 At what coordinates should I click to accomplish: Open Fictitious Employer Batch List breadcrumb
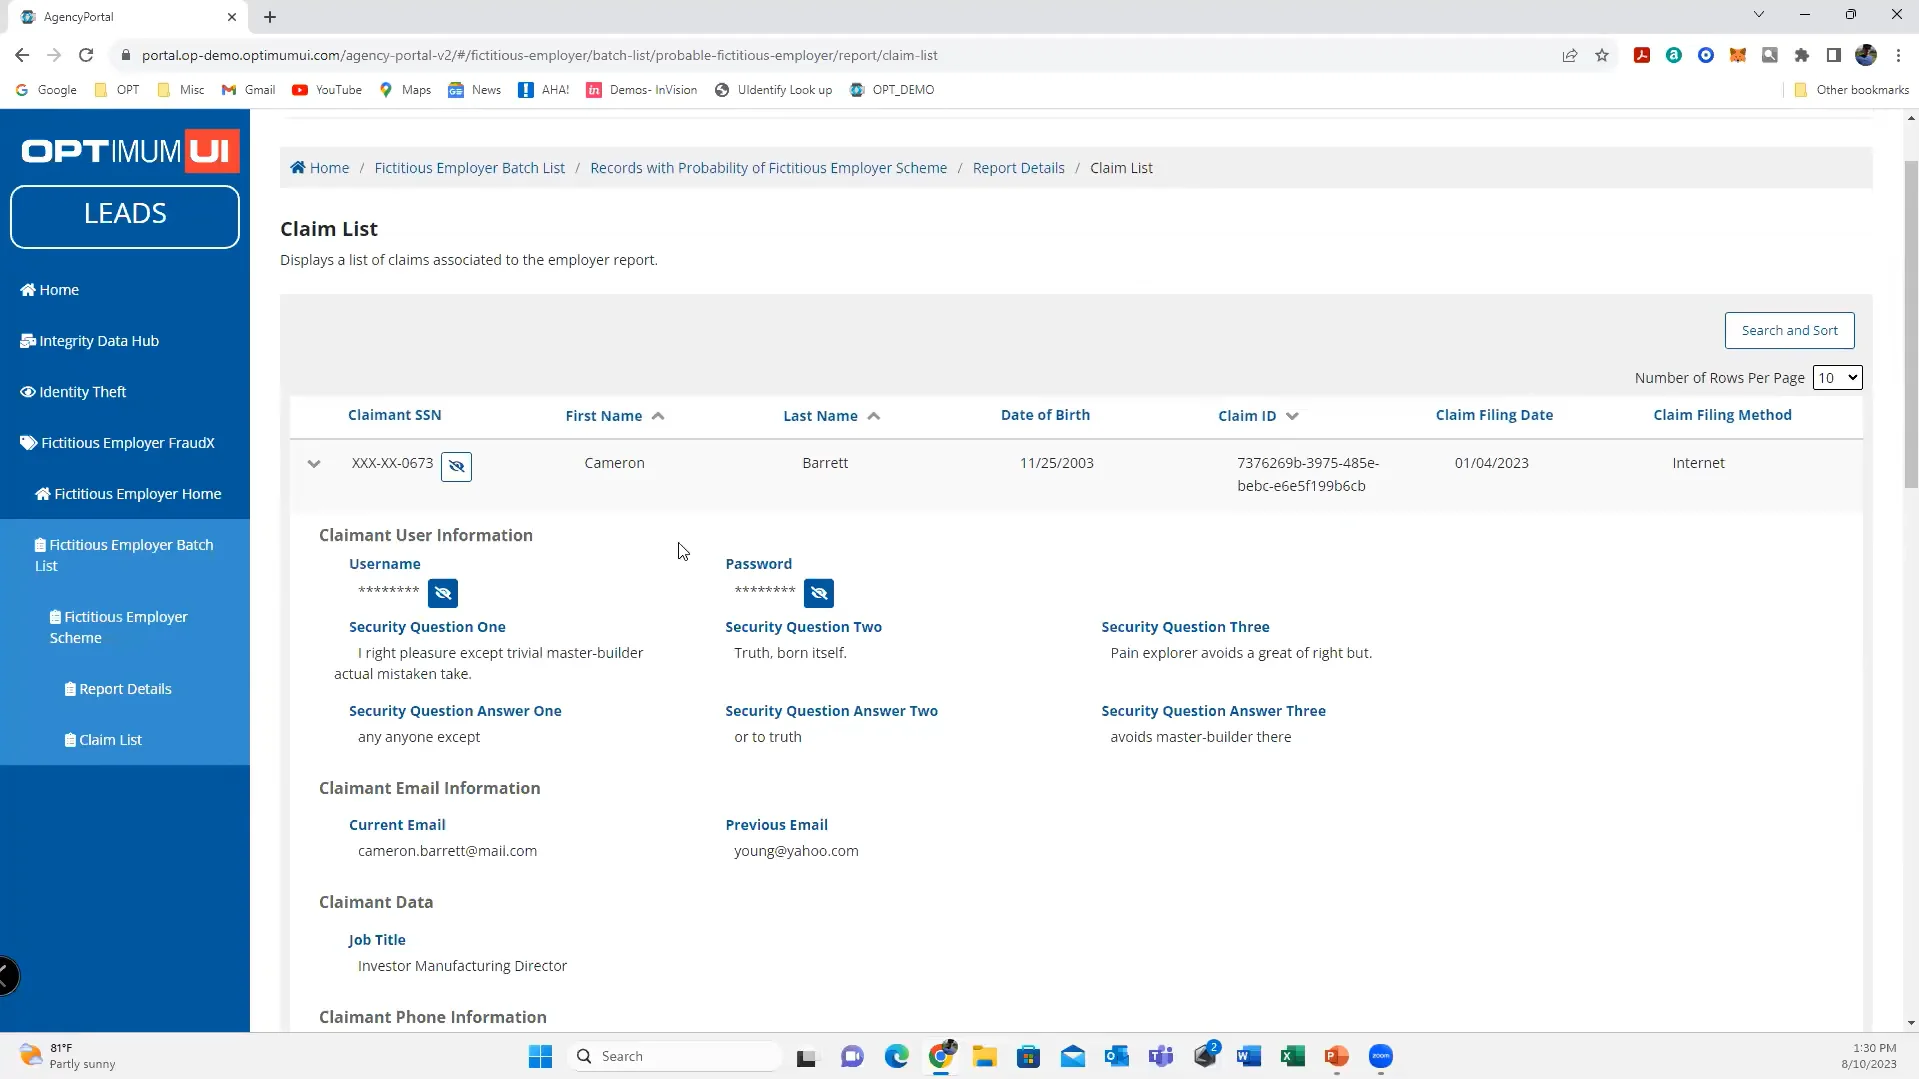[x=469, y=168]
